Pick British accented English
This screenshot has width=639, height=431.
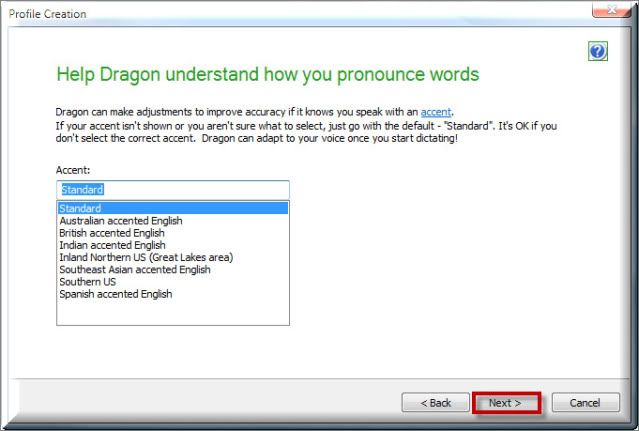[x=173, y=233]
